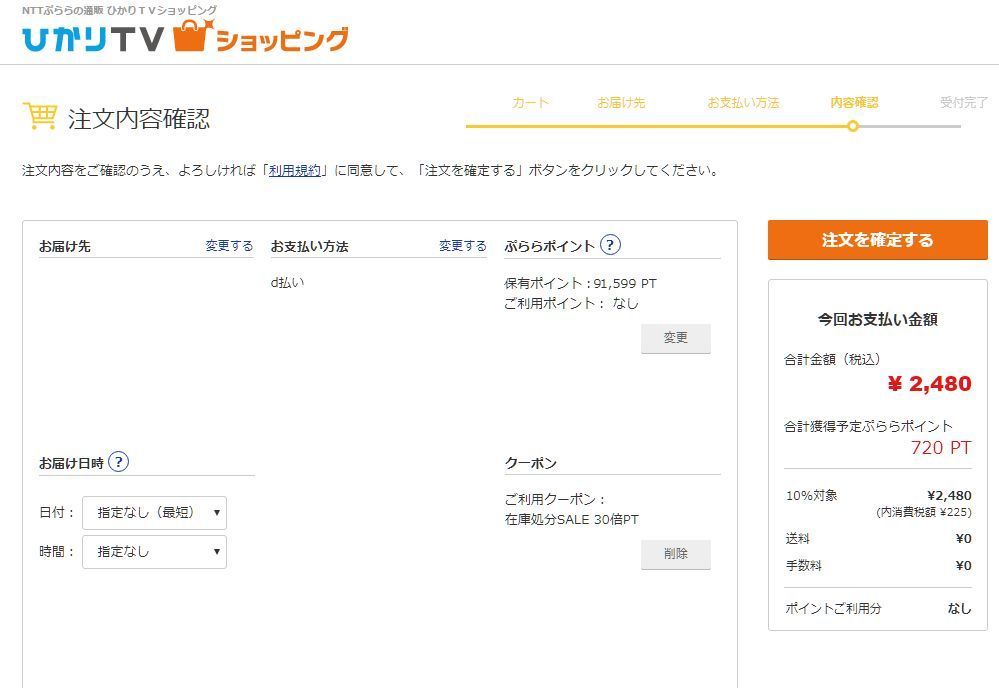This screenshot has width=999, height=688.
Task: Click the orange shopping bag logo icon
Action: pyautogui.click(x=192, y=37)
